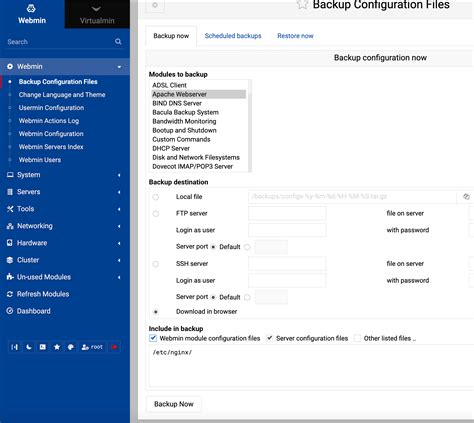Click the Webmin gear icon in the menu

tap(10, 66)
